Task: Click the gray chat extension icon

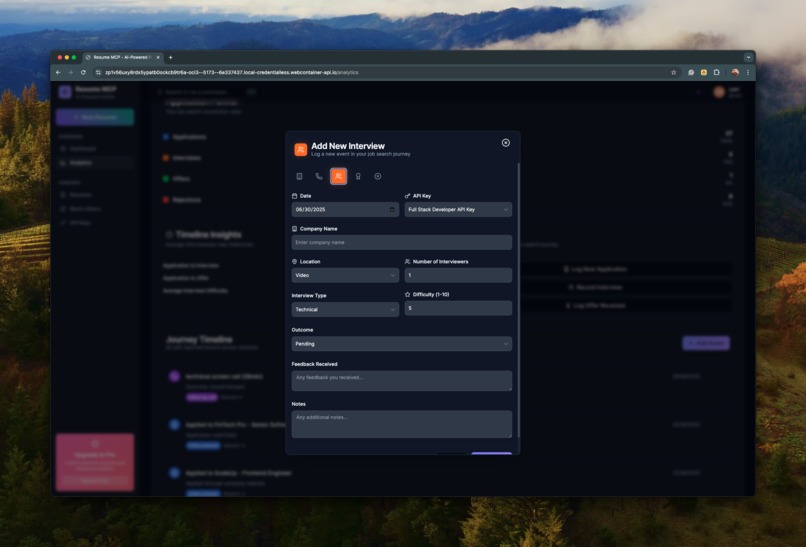Action: (x=691, y=72)
